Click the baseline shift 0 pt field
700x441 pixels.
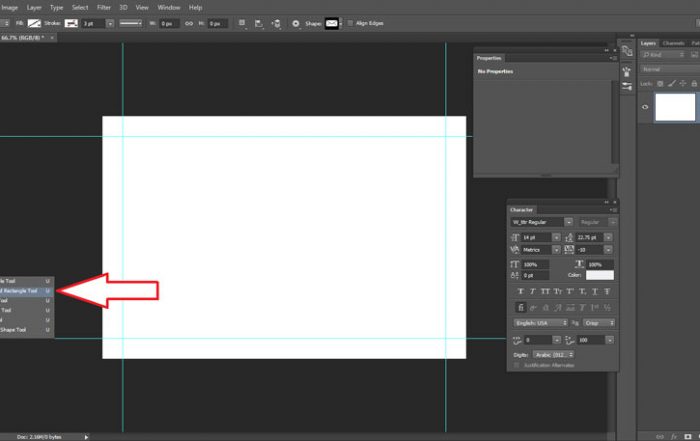coord(535,276)
